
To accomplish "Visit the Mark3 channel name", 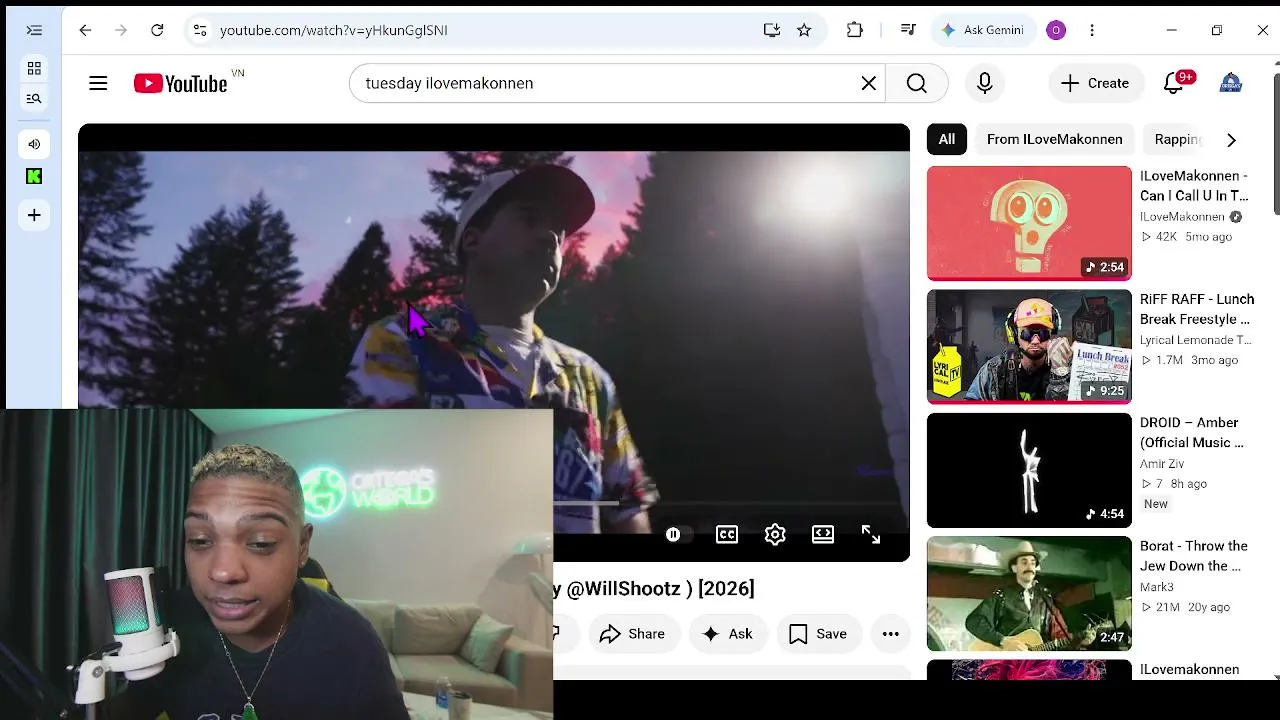I will 1157,587.
